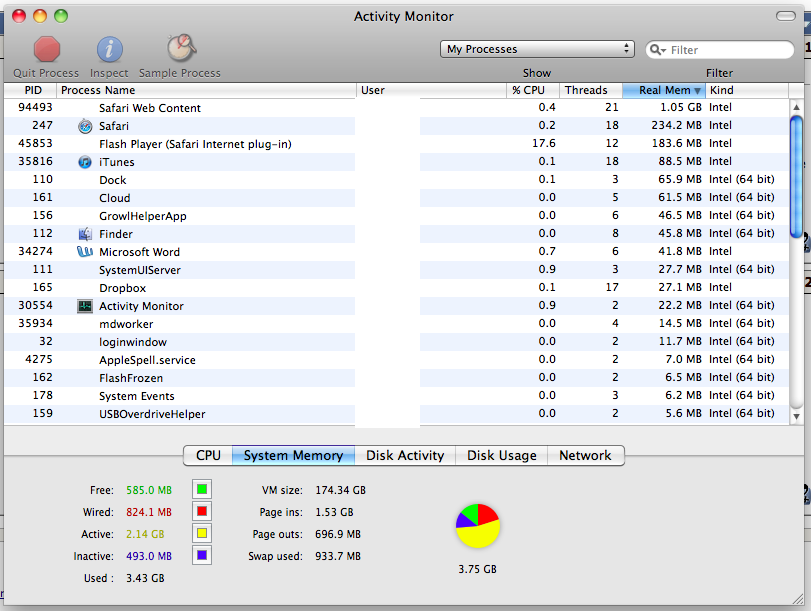Select the Dropbox process row
The width and height of the screenshot is (811, 611).
[x=397, y=288]
